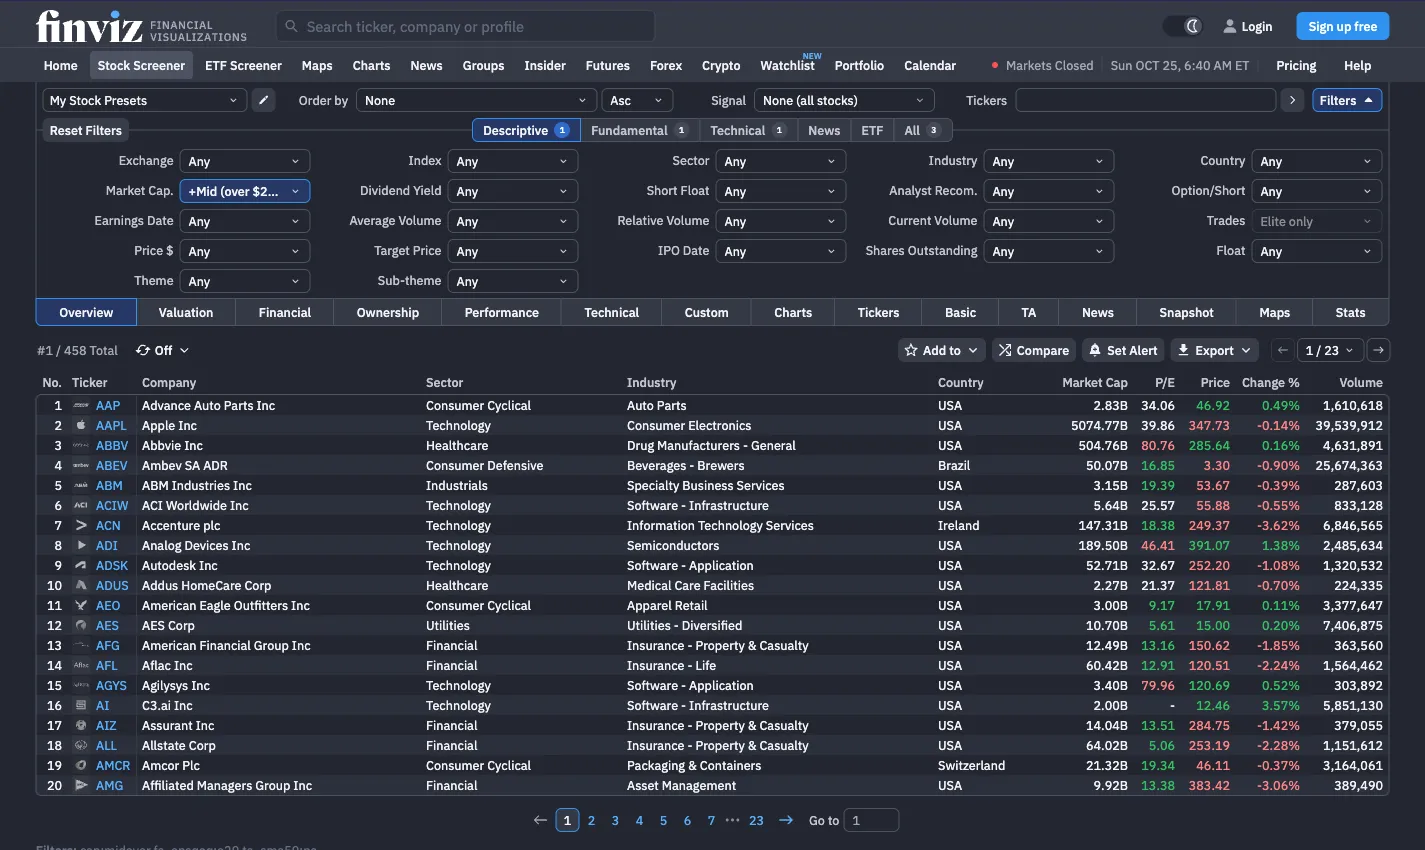Click the Reset Filters button
This screenshot has width=1425, height=850.
86,130
